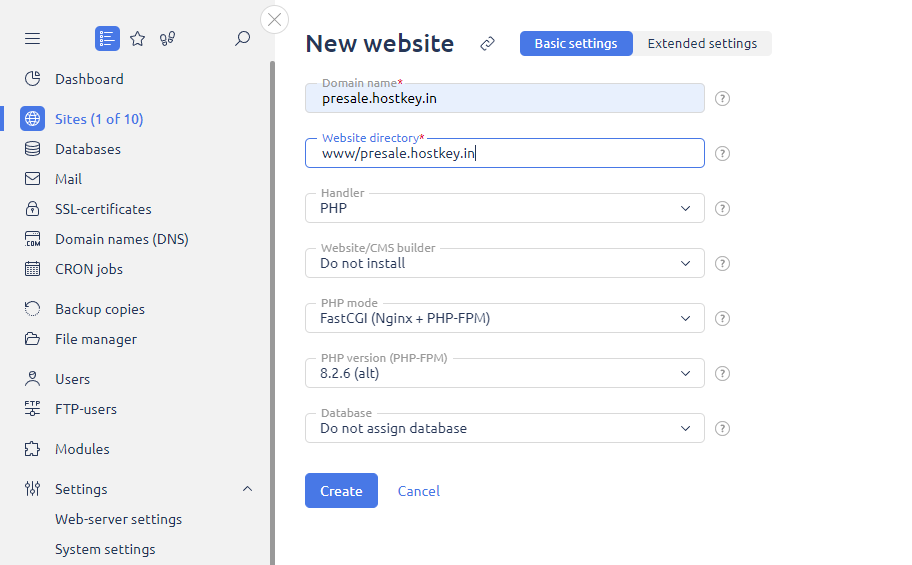The width and height of the screenshot is (912, 565).
Task: Click the link icon beside New website
Action: [x=487, y=43]
